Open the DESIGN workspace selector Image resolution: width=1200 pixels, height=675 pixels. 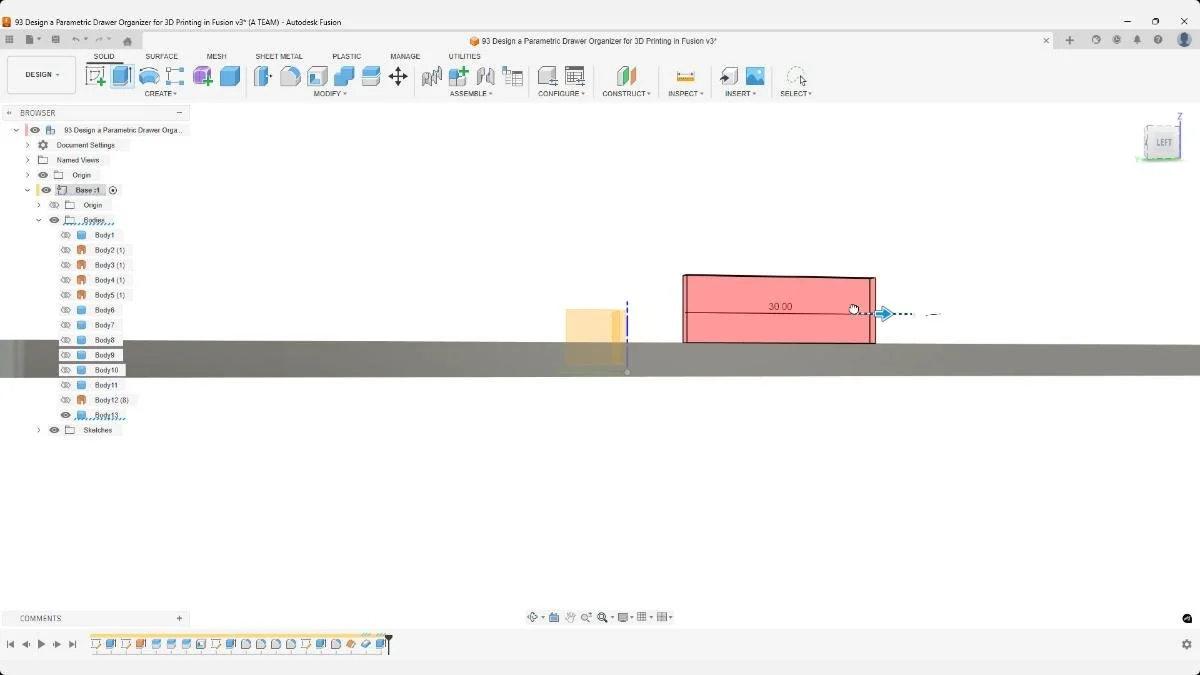(x=40, y=74)
